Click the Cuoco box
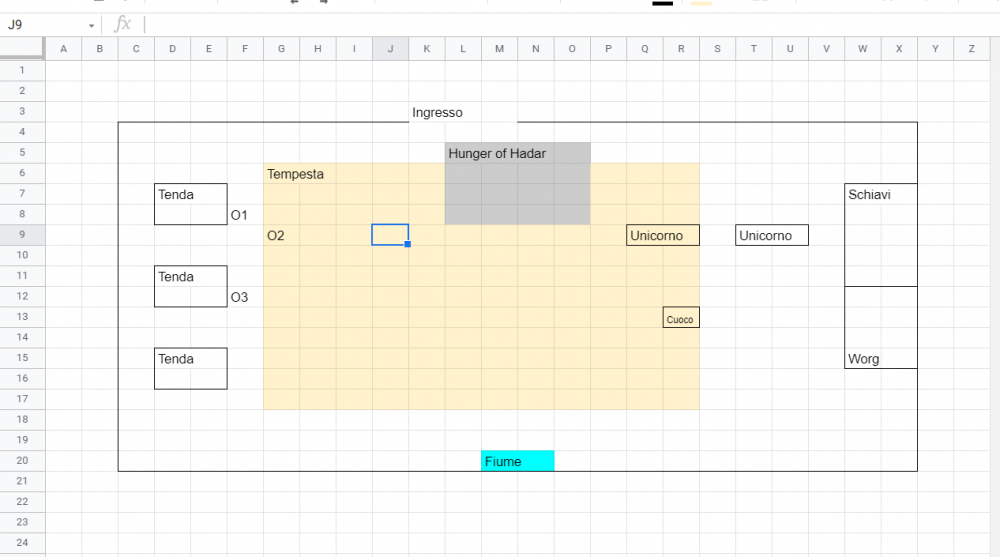 tap(681, 317)
